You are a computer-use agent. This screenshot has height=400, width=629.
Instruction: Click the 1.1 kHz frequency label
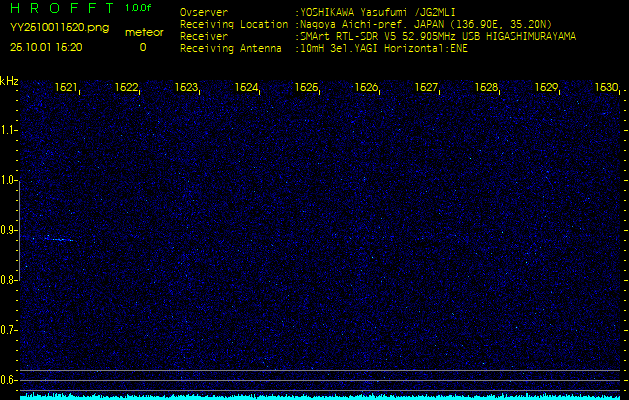click(x=9, y=130)
